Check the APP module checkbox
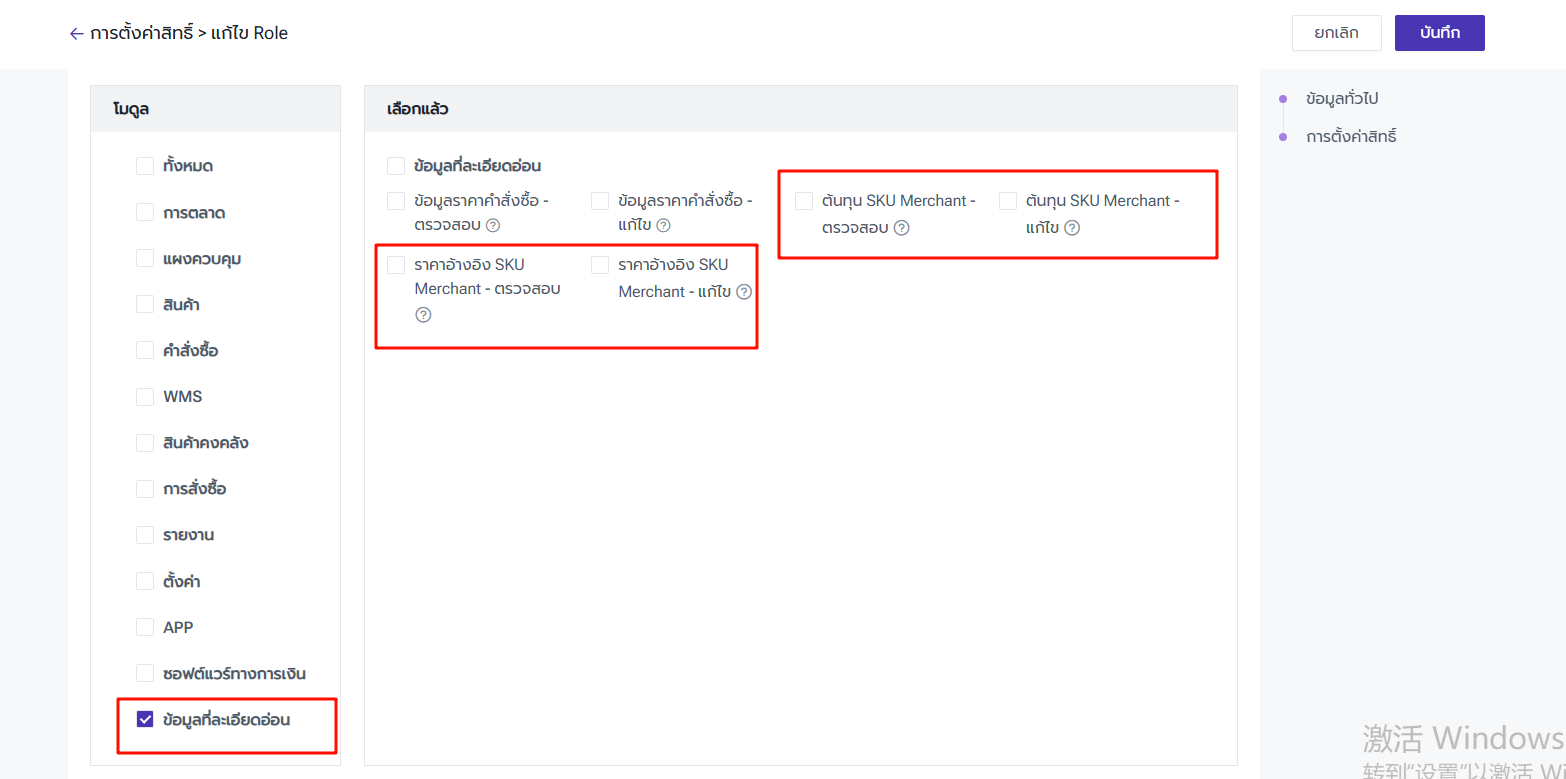 coord(145,627)
